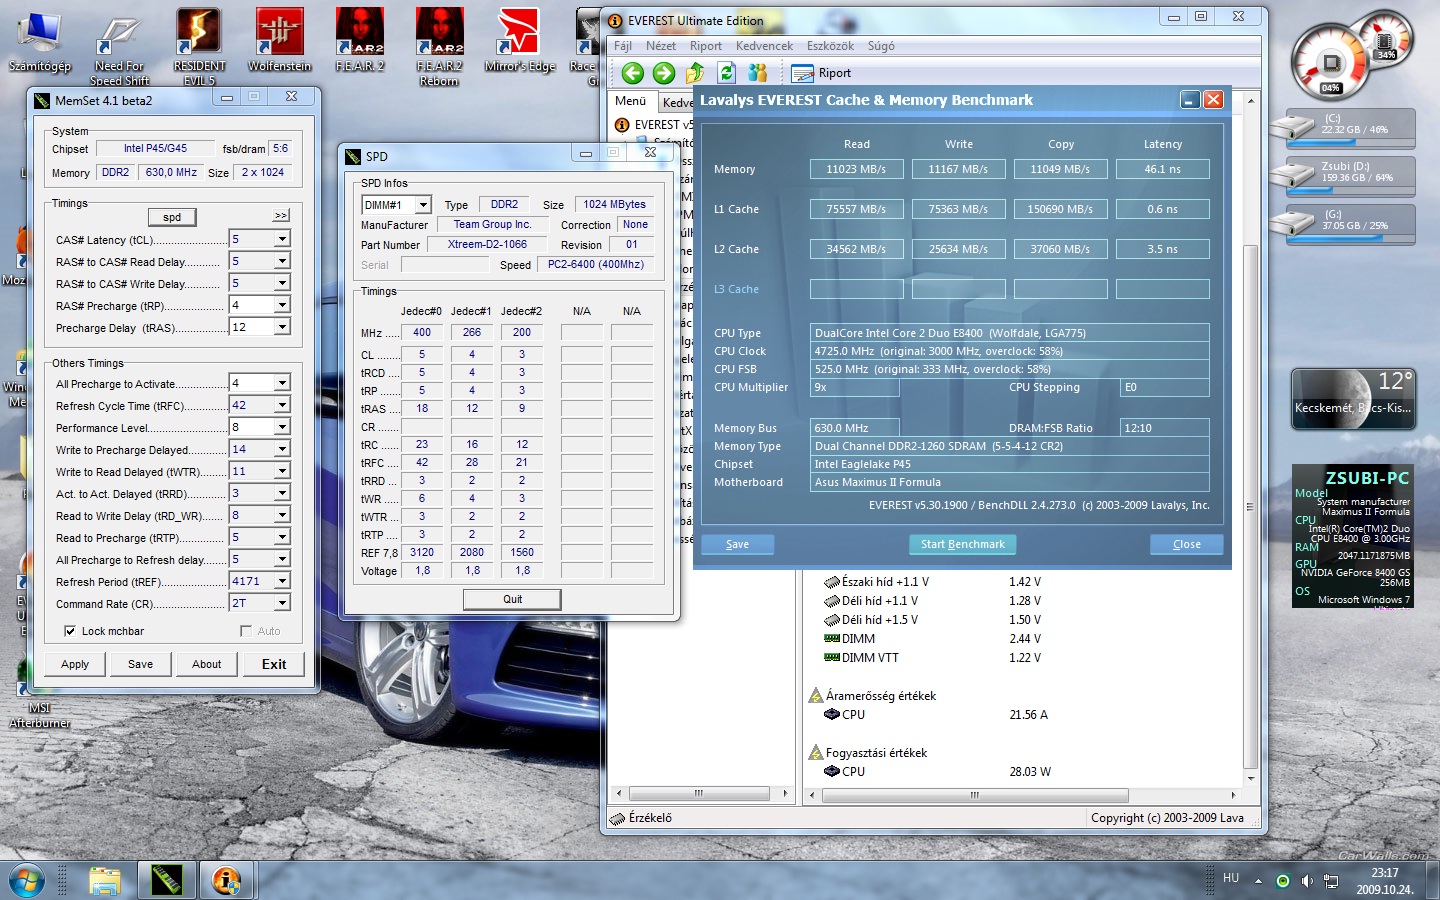Click the Kecskemét weather gadget

tap(1353, 399)
